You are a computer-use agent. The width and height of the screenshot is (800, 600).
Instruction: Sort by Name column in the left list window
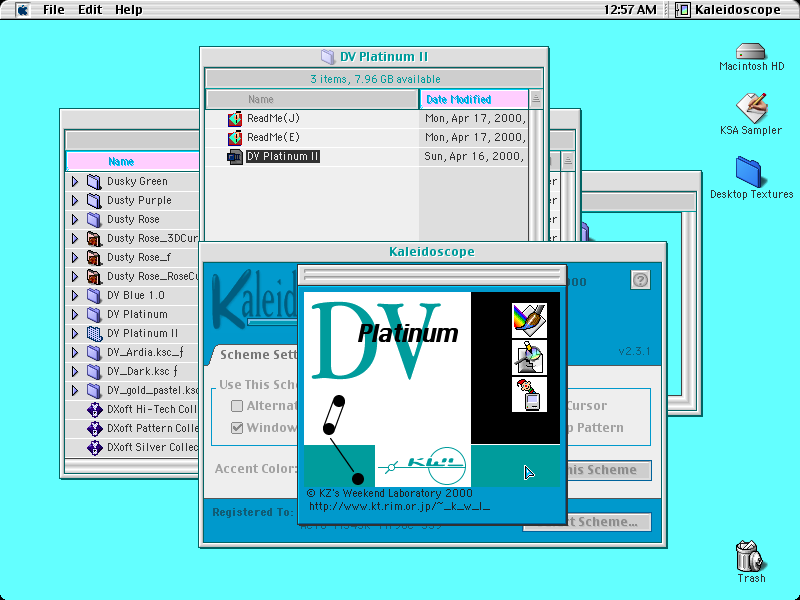coord(133,161)
